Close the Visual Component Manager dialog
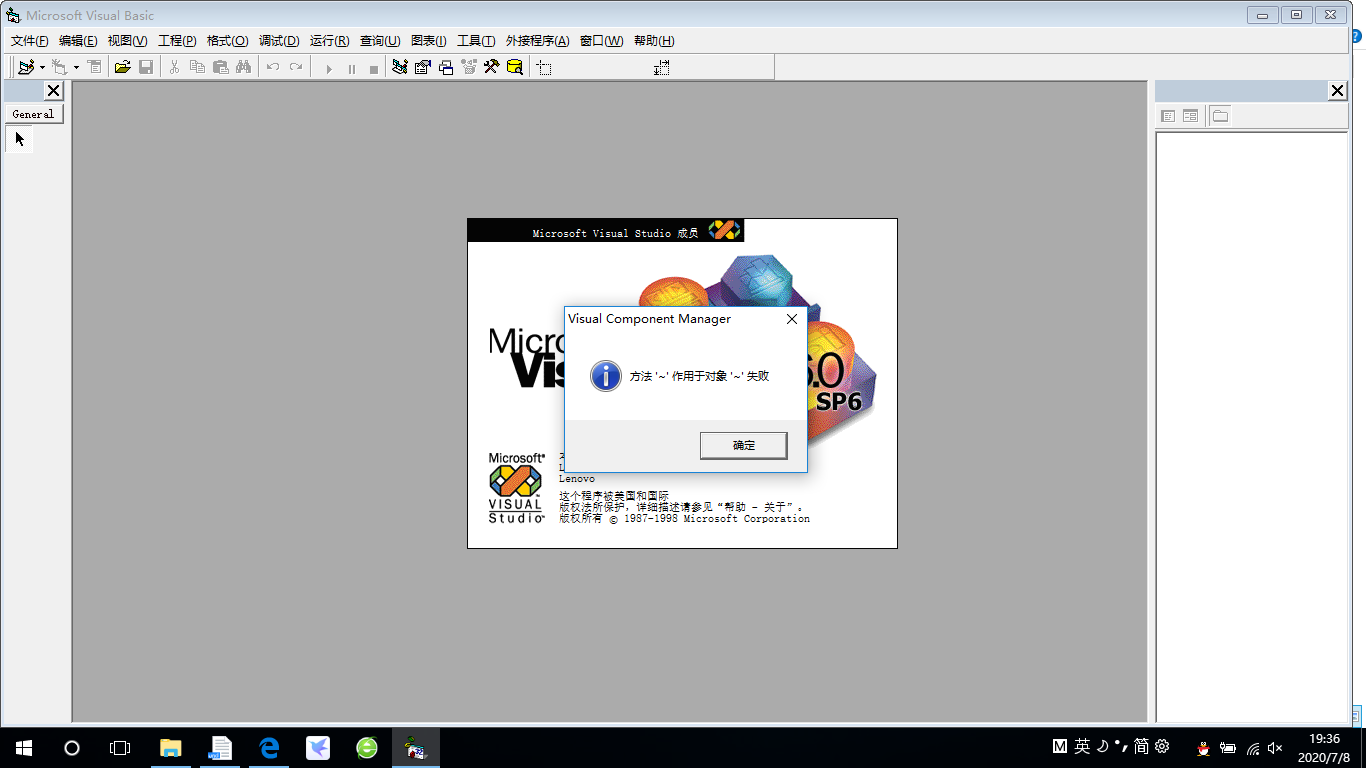Image resolution: width=1366 pixels, height=768 pixels. click(791, 319)
